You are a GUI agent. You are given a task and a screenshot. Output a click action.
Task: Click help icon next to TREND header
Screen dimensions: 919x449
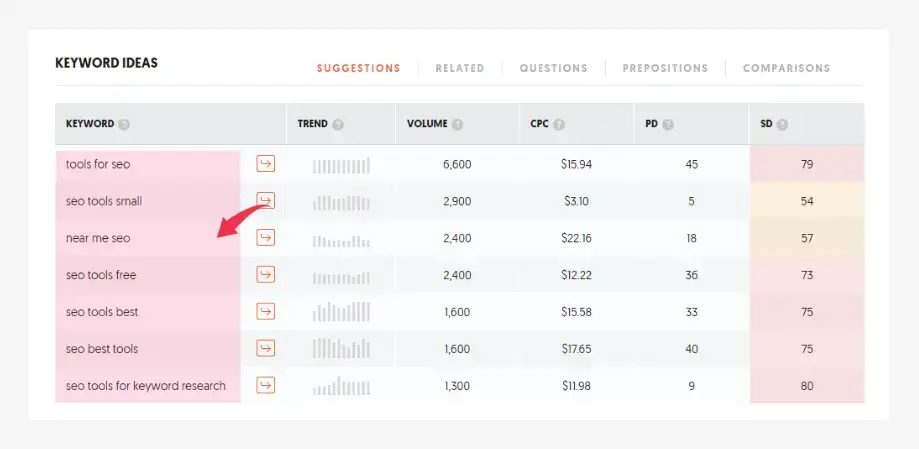[338, 125]
